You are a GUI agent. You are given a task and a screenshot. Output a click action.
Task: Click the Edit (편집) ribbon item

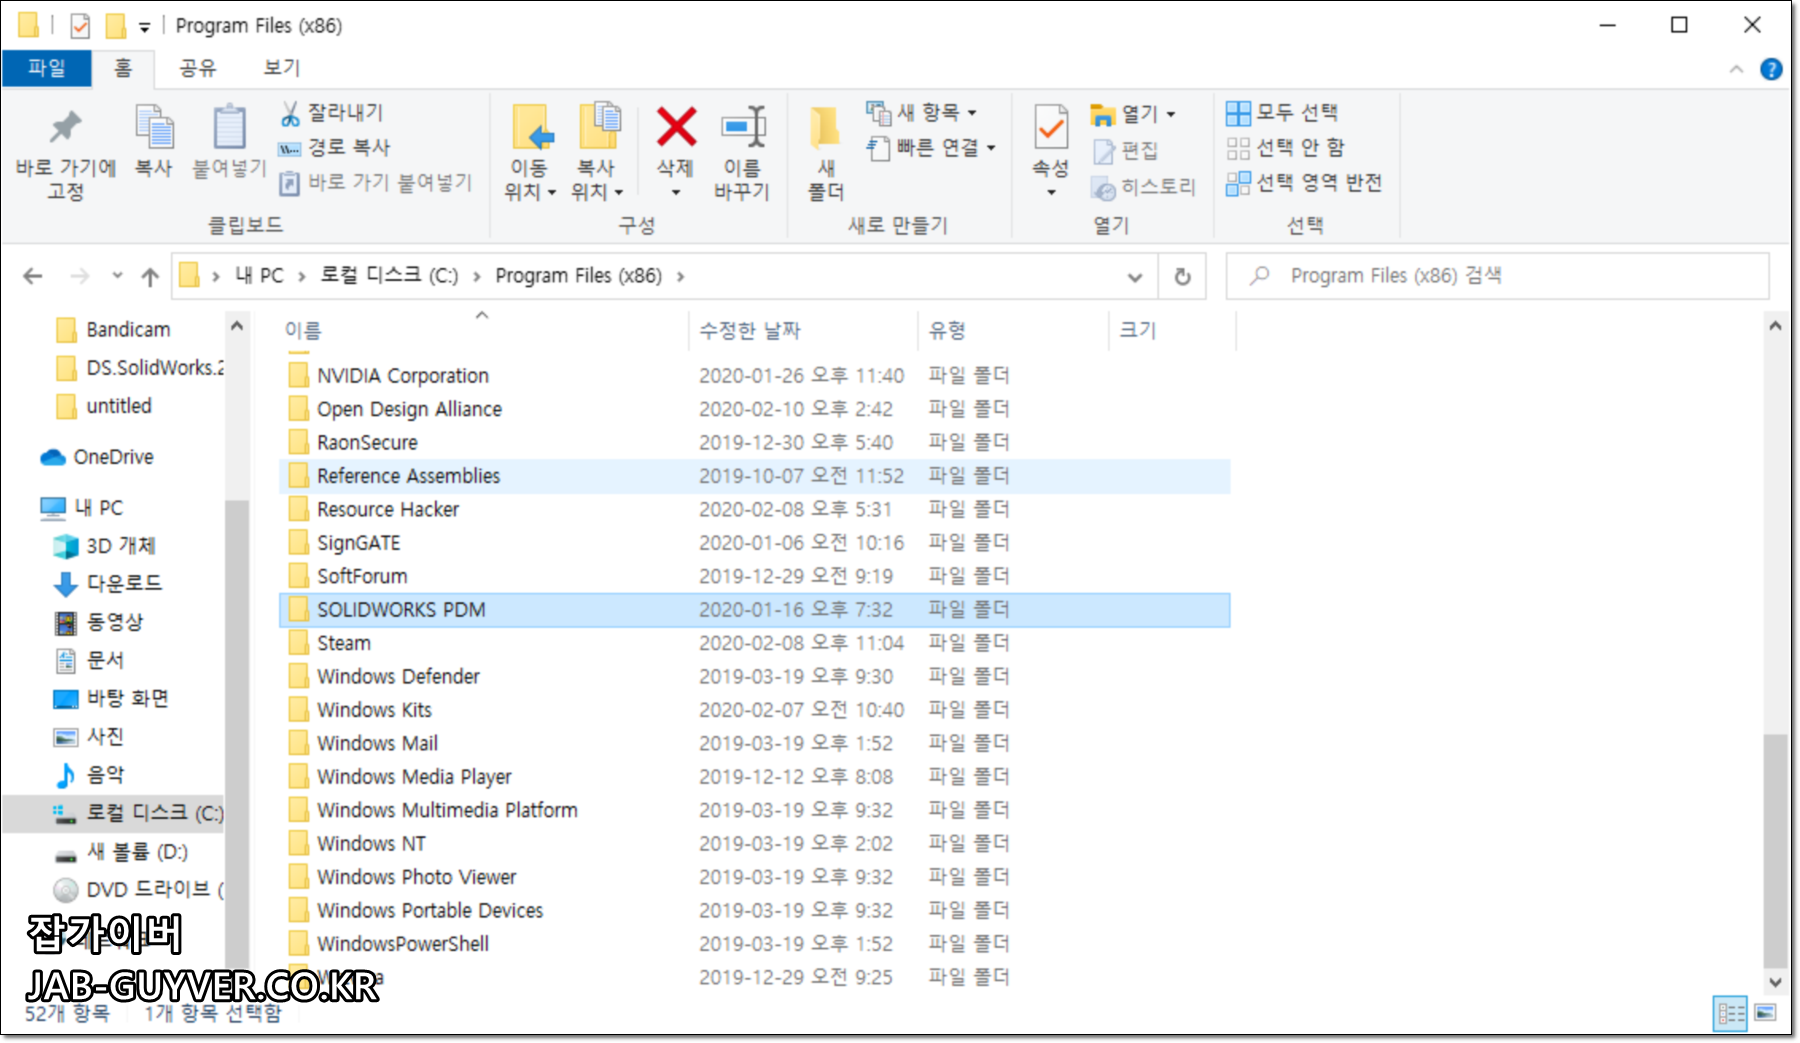point(1126,151)
